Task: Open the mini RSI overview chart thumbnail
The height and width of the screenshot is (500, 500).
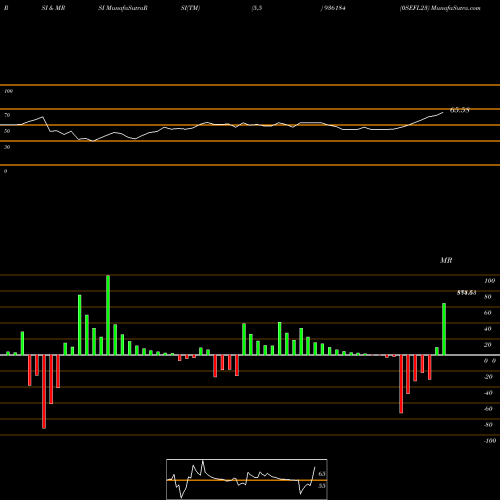Action: pyautogui.click(x=247, y=479)
